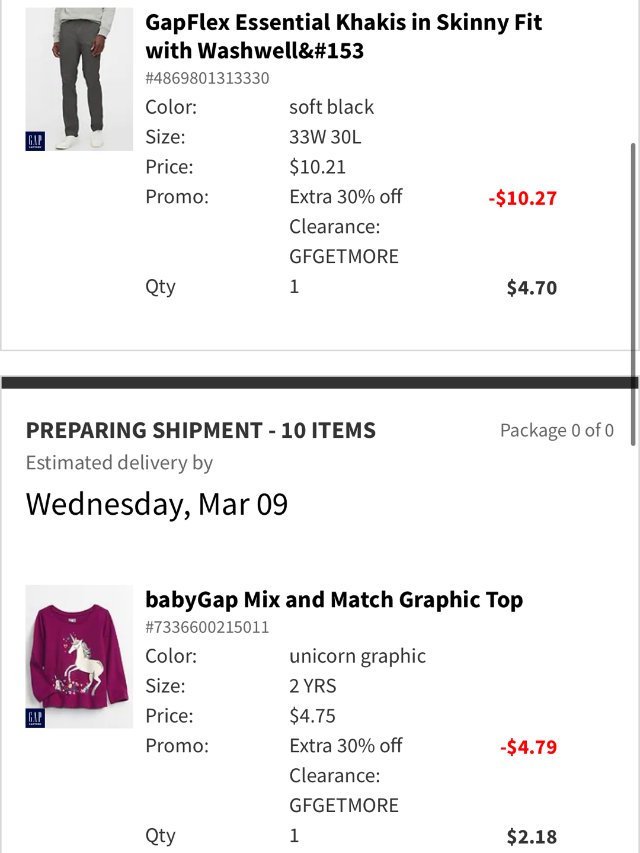Click the Gap logo badge on khakis image
This screenshot has width=640, height=853.
35,141
